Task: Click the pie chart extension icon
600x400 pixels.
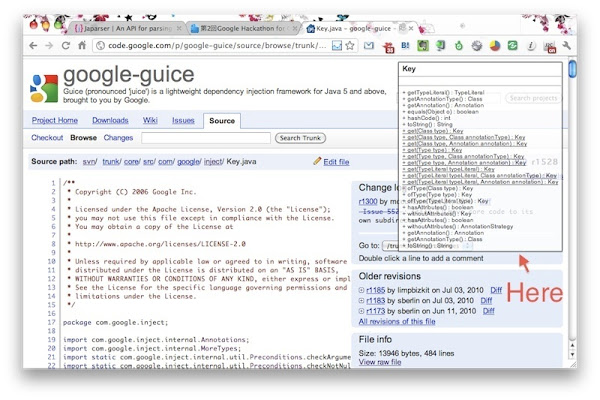Action: point(495,46)
